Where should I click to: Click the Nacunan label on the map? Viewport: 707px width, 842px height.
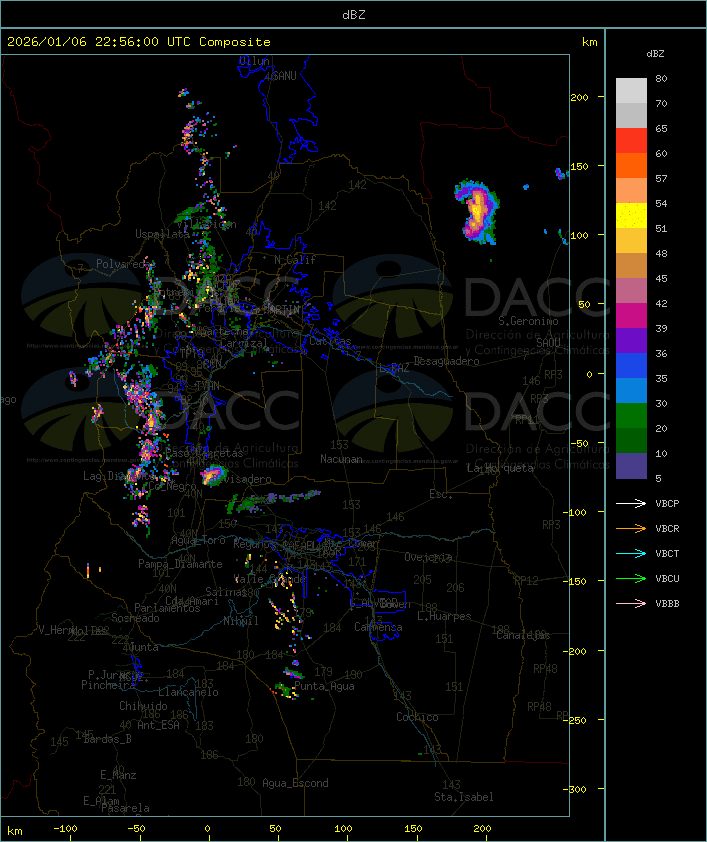point(341,459)
